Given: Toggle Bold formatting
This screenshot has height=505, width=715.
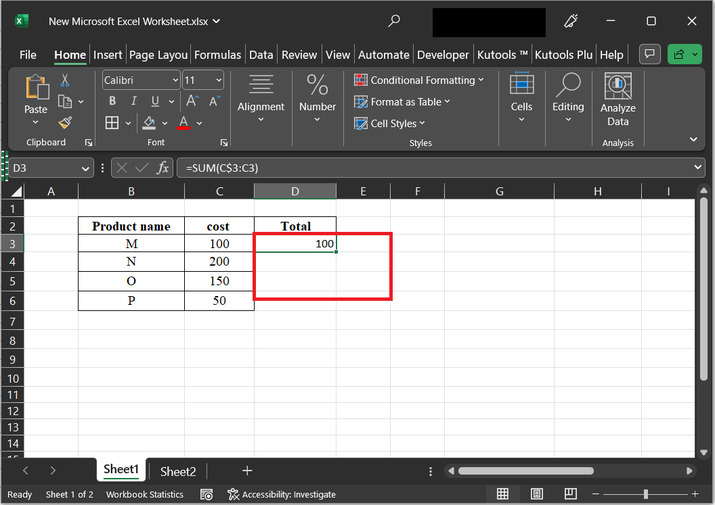Looking at the screenshot, I should pos(112,101).
